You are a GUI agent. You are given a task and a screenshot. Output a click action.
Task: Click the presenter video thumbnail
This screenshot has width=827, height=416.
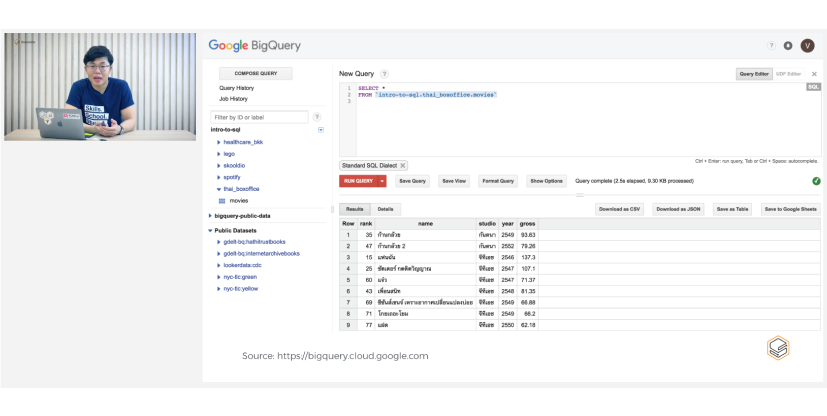pos(100,86)
